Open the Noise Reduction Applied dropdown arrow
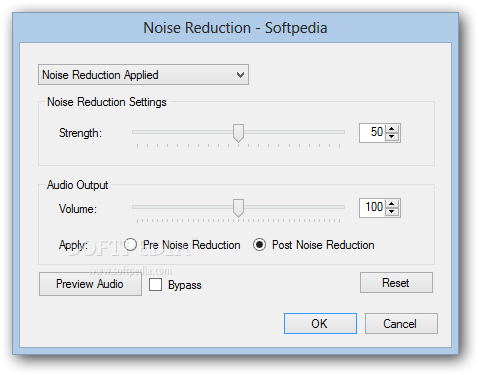 pyautogui.click(x=240, y=75)
